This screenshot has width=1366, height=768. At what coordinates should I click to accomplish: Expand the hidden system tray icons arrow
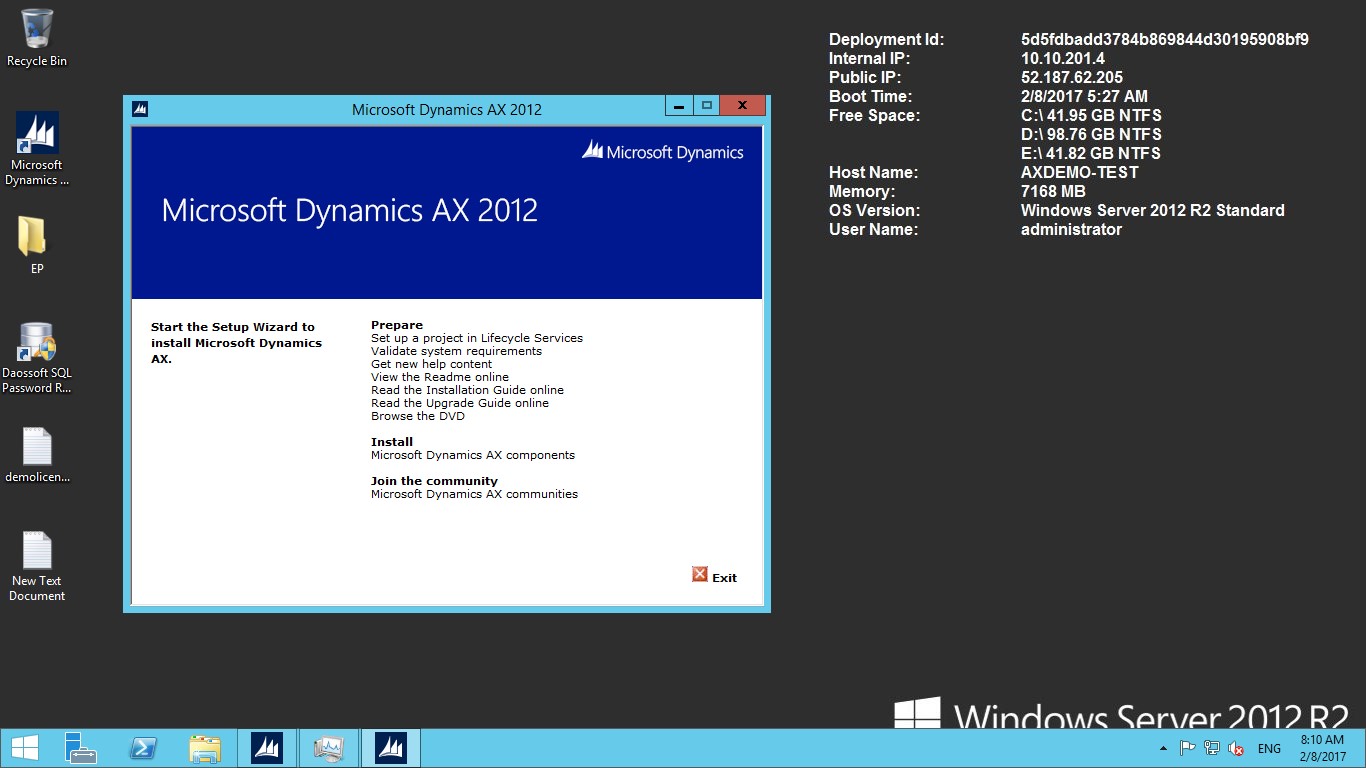[x=1163, y=748]
